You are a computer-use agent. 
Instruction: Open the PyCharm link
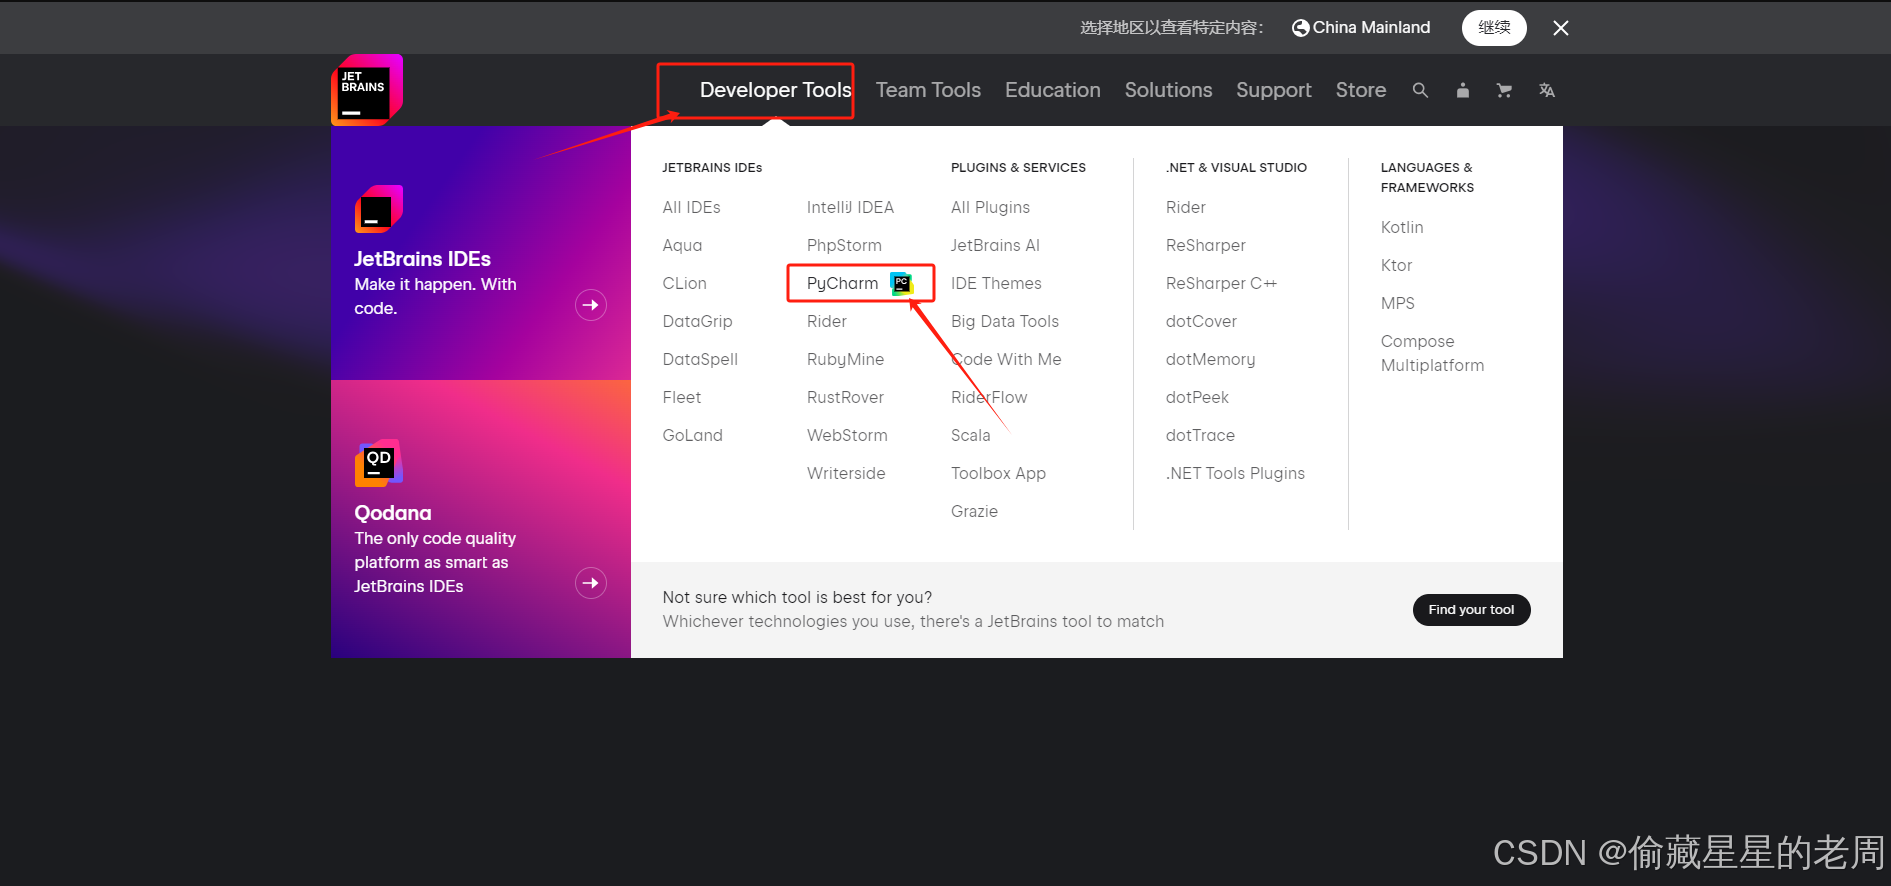click(843, 284)
